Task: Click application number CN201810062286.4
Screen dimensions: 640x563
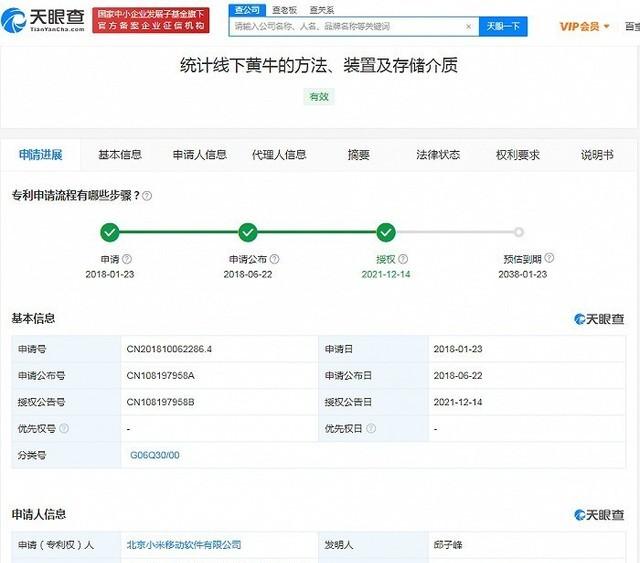Action: point(169,349)
